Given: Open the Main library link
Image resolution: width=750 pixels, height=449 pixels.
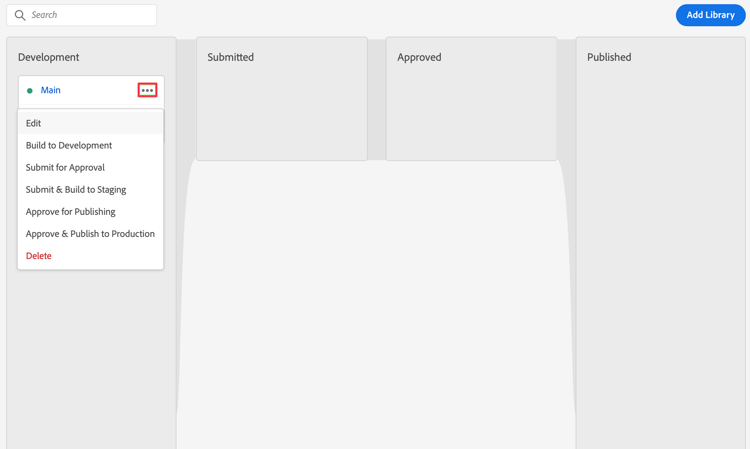Looking at the screenshot, I should point(50,90).
